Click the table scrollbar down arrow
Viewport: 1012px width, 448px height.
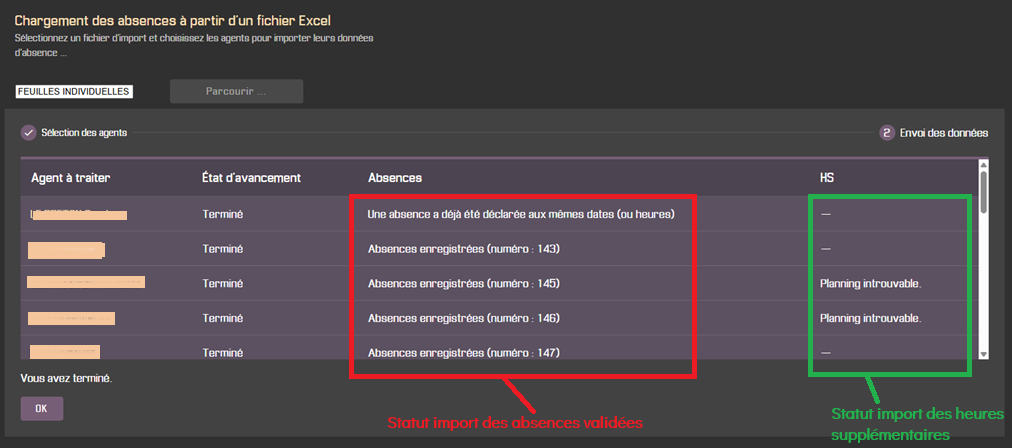(x=984, y=354)
